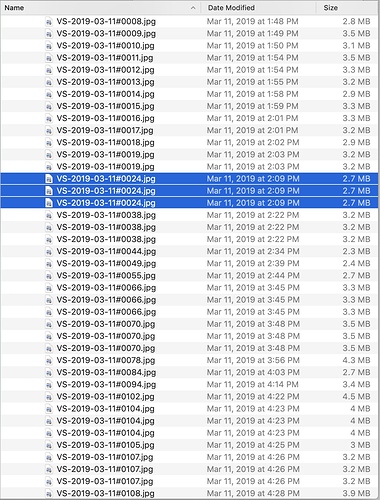The height and width of the screenshot is (500, 380).
Task: Click the file icon for VS-2019-03-11#0105.jpg
Action: [x=49, y=445]
